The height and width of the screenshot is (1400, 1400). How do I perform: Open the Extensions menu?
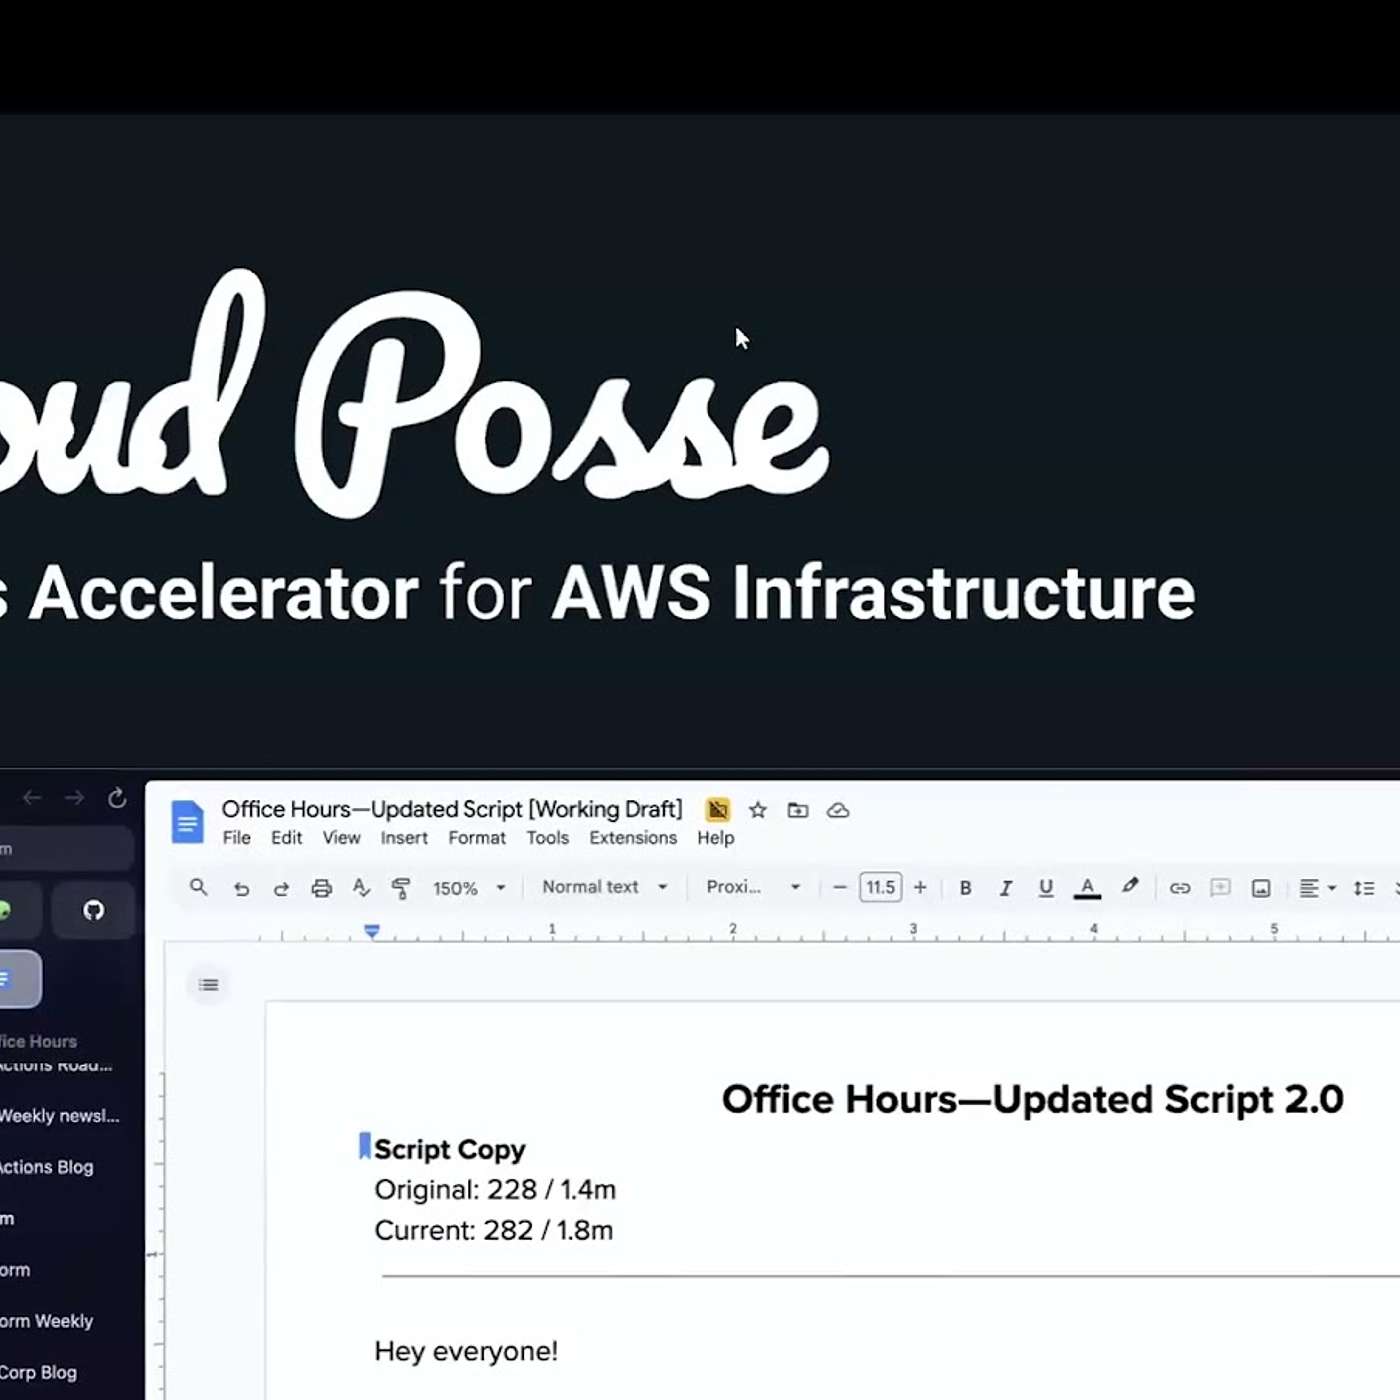(632, 838)
